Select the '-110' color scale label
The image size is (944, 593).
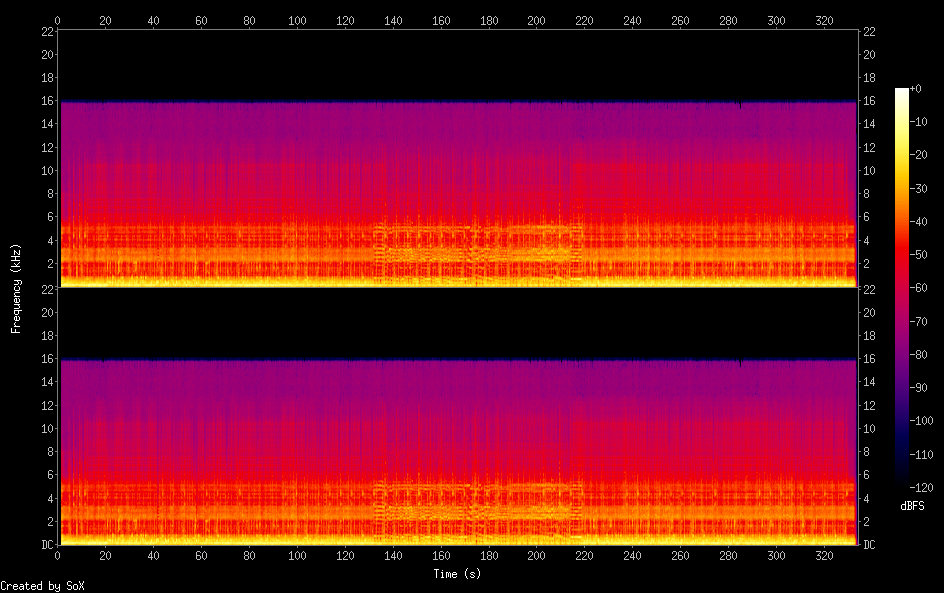pyautogui.click(x=922, y=455)
